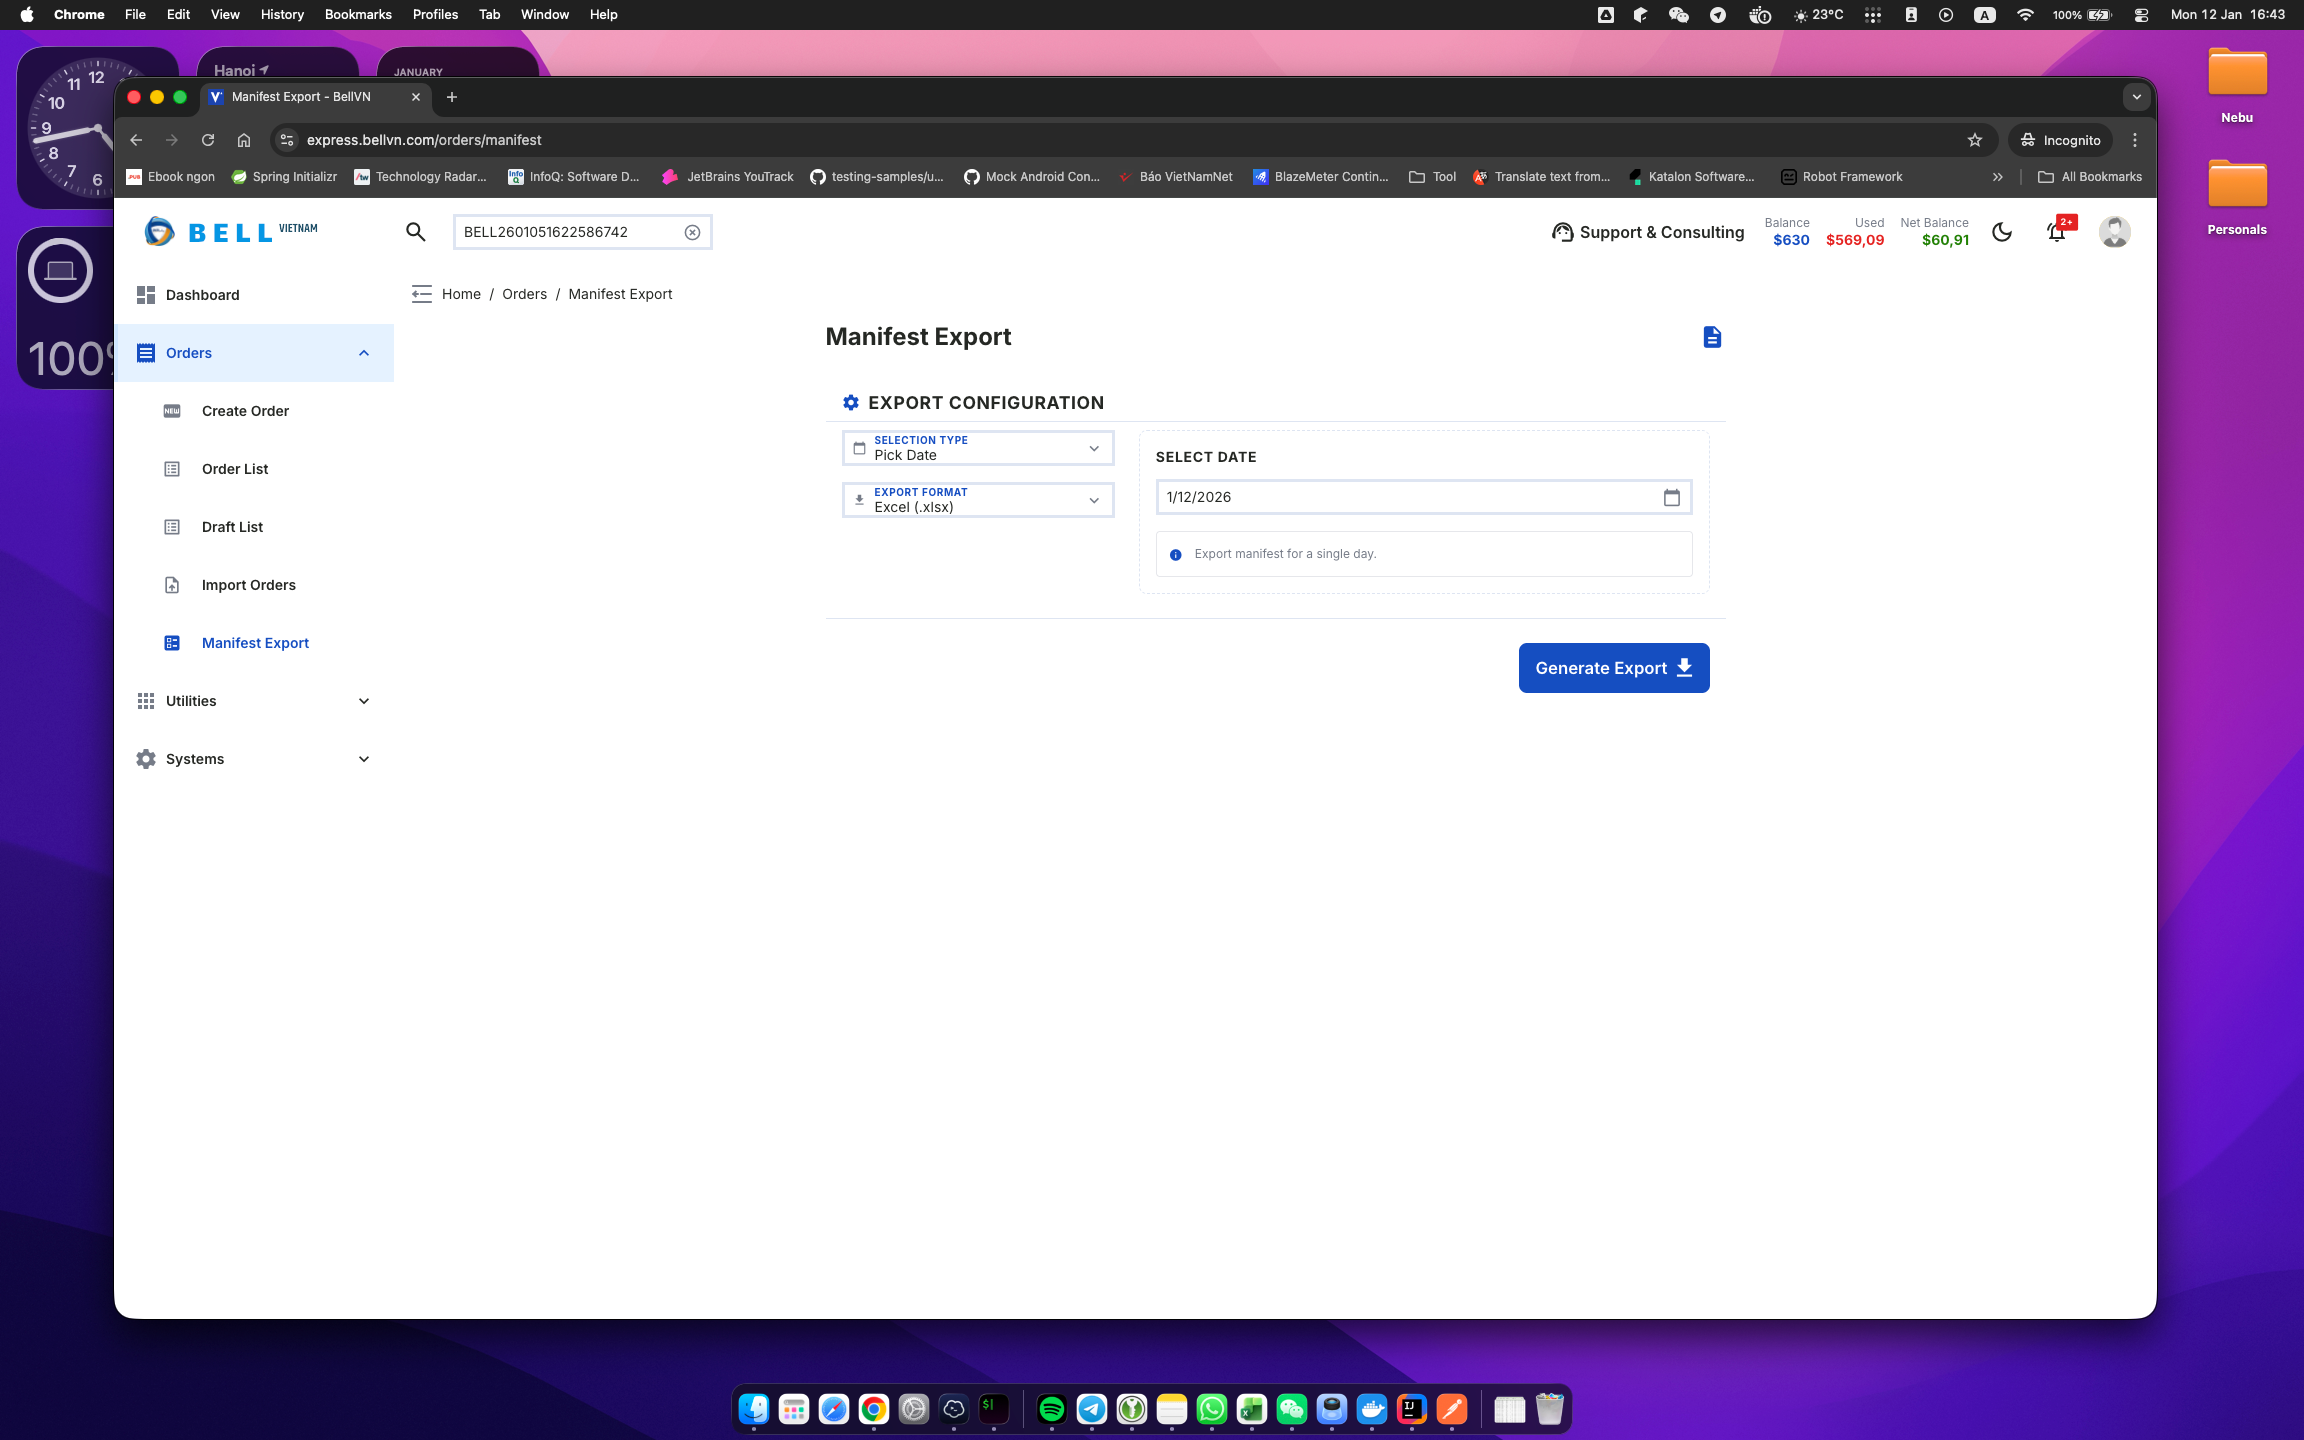Viewport: 2304px width, 1440px height.
Task: Open the notifications bell
Action: coord(2056,233)
